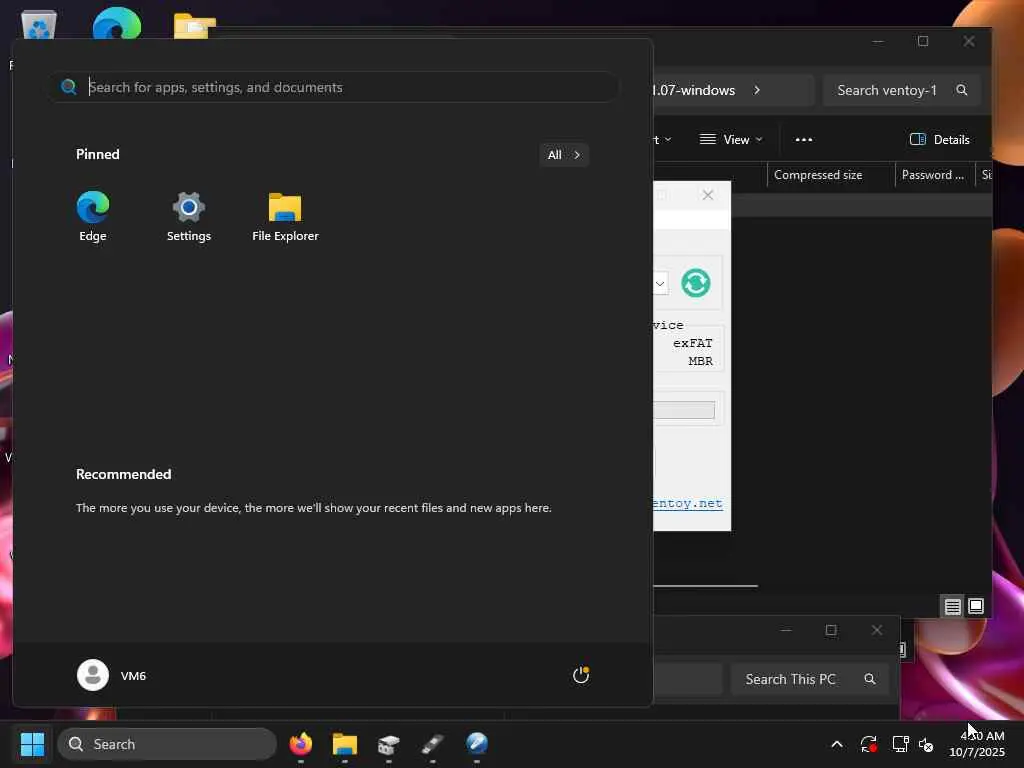Click the power button in Start menu
1024x768 pixels.
click(581, 675)
